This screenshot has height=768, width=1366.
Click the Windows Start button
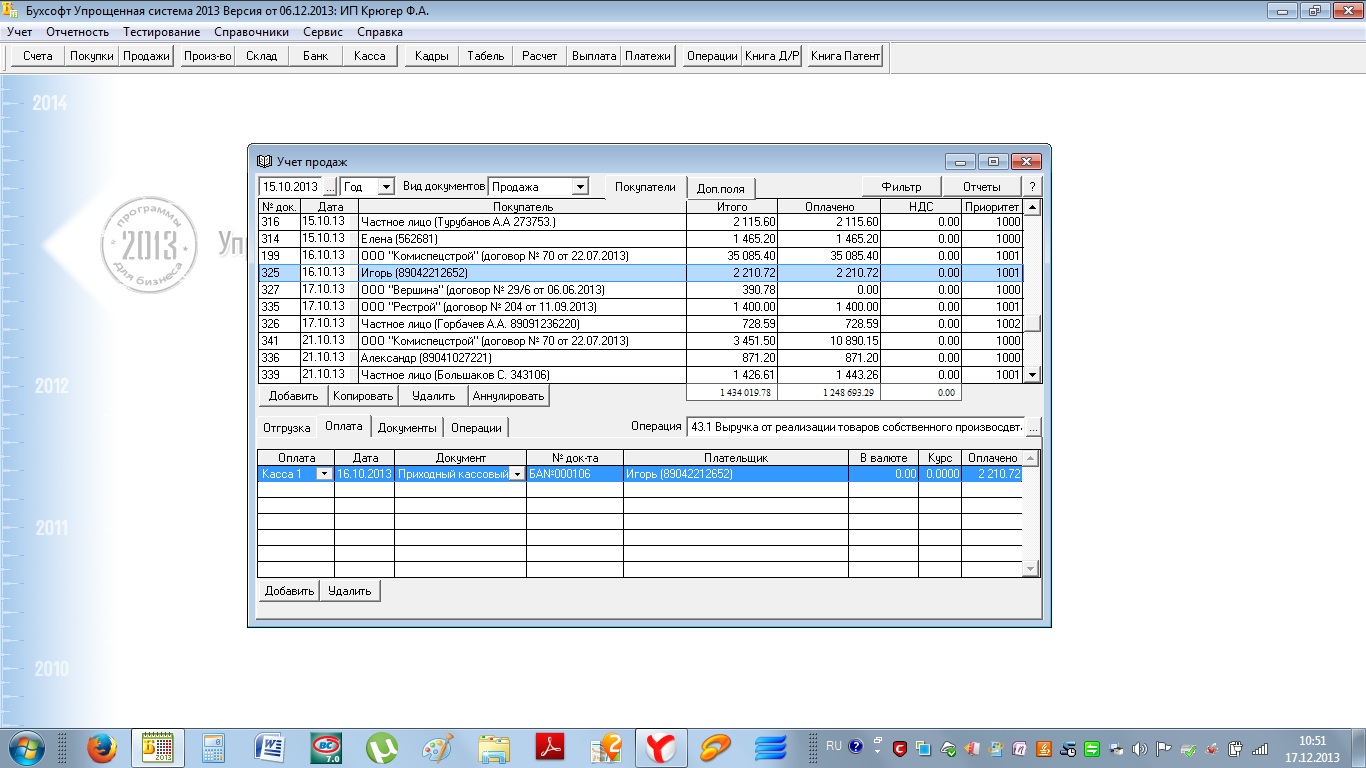[x=25, y=747]
